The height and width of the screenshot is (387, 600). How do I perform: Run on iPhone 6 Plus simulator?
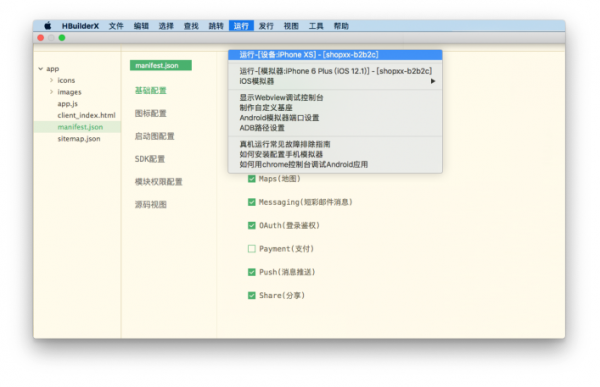pos(335,71)
